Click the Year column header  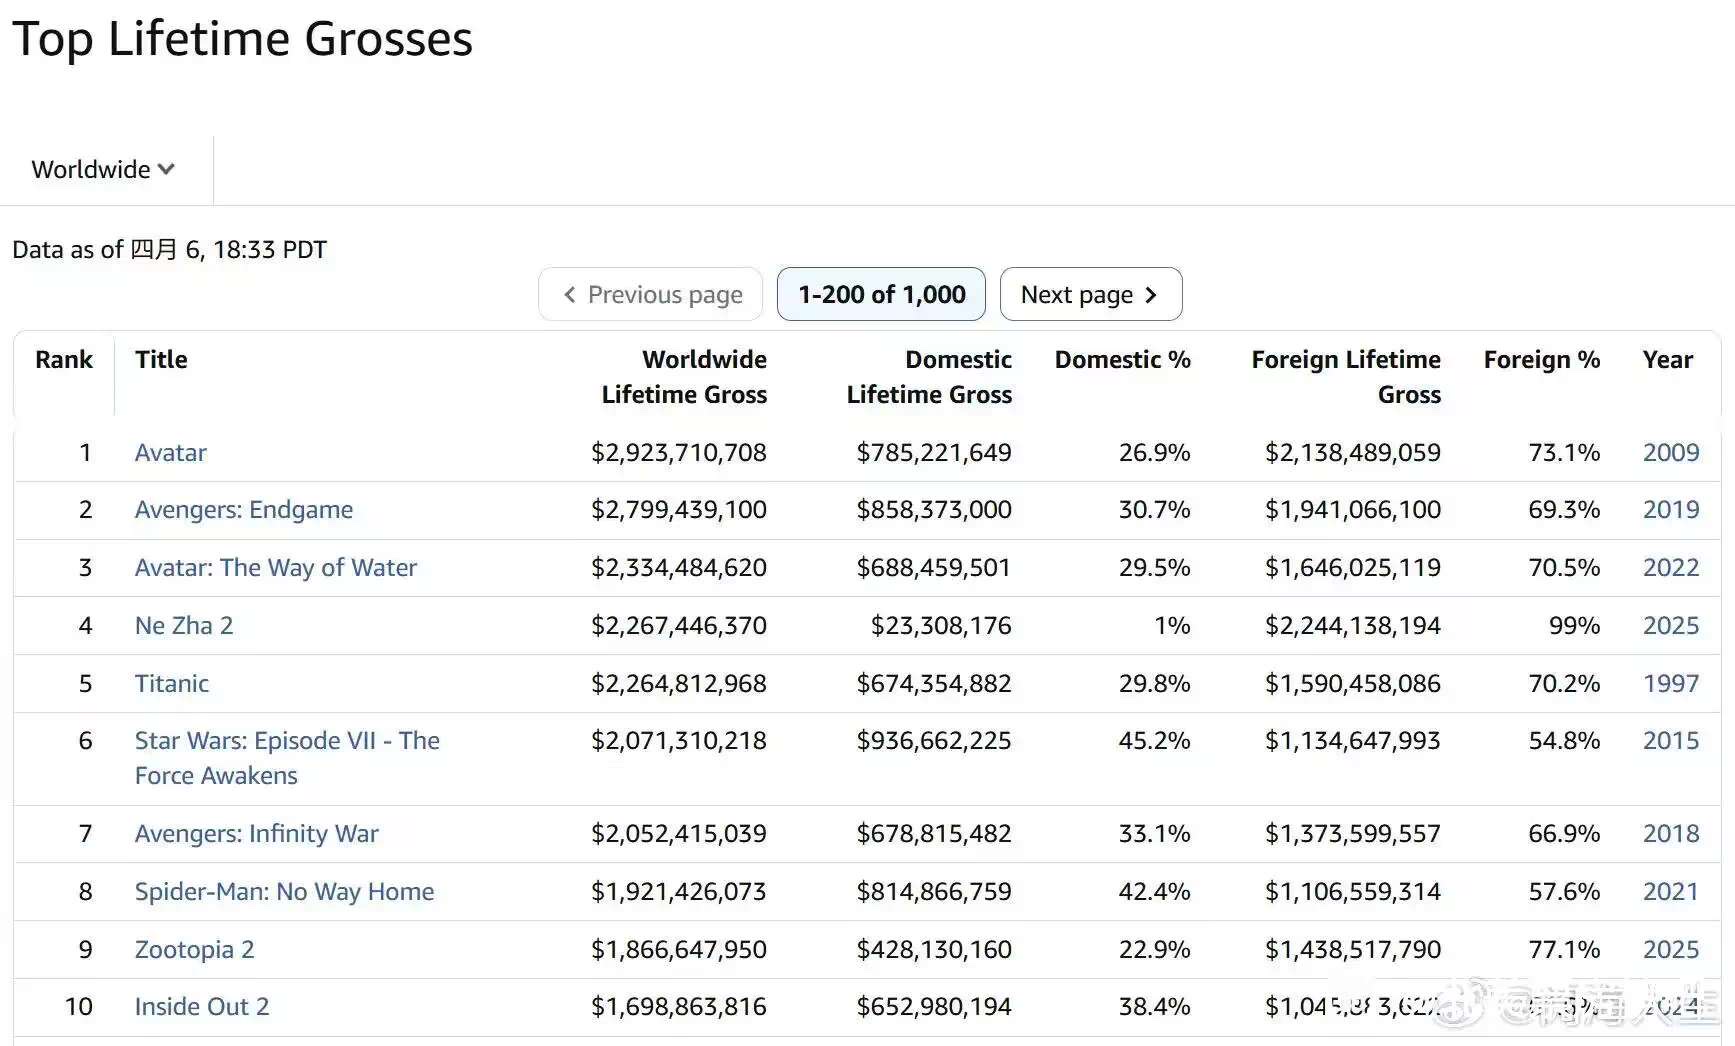click(x=1667, y=360)
